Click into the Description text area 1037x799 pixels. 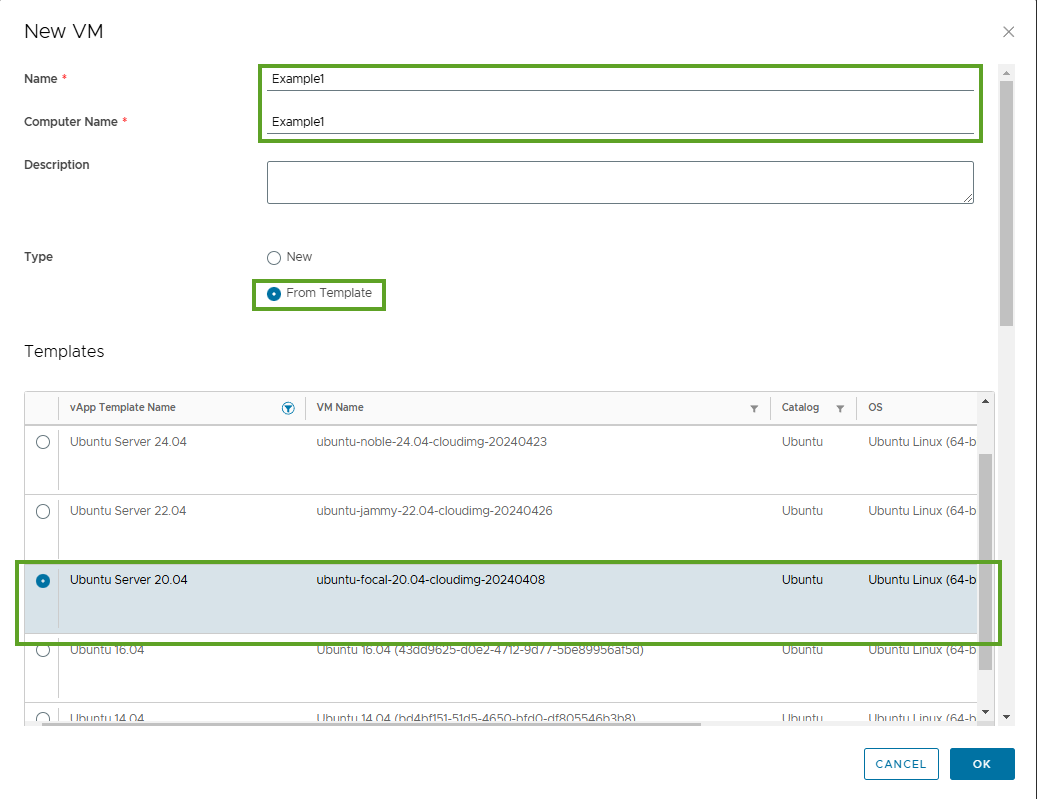click(x=620, y=182)
